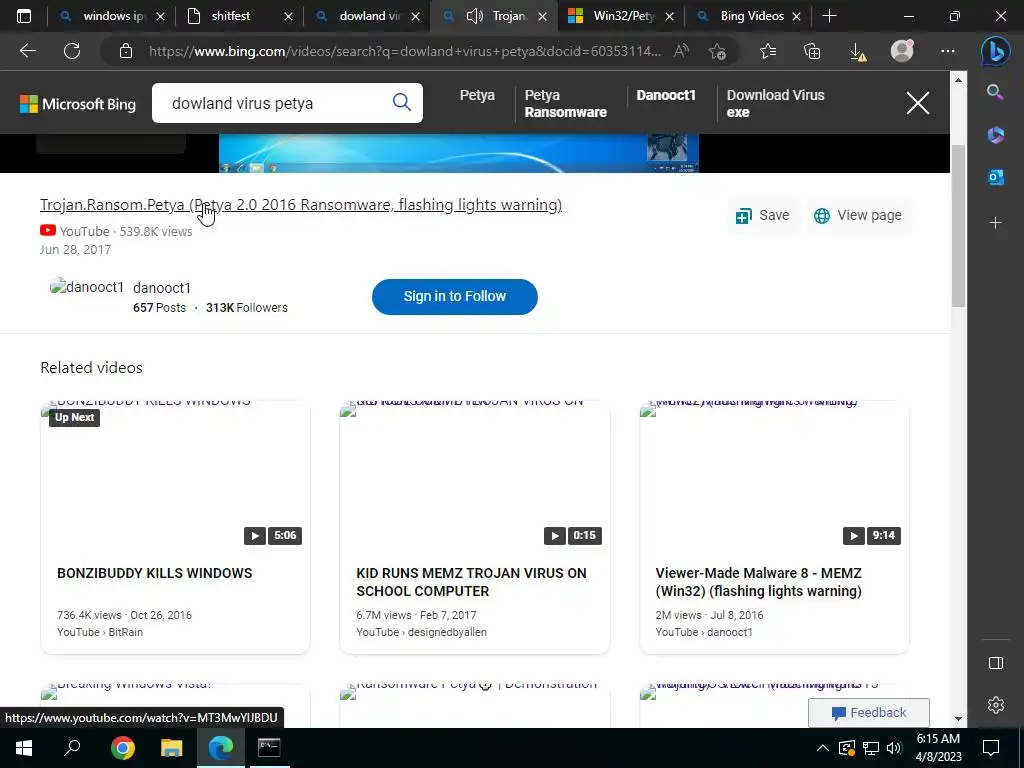Open sidebar settings gear icon
1024x768 pixels.
coord(995,705)
